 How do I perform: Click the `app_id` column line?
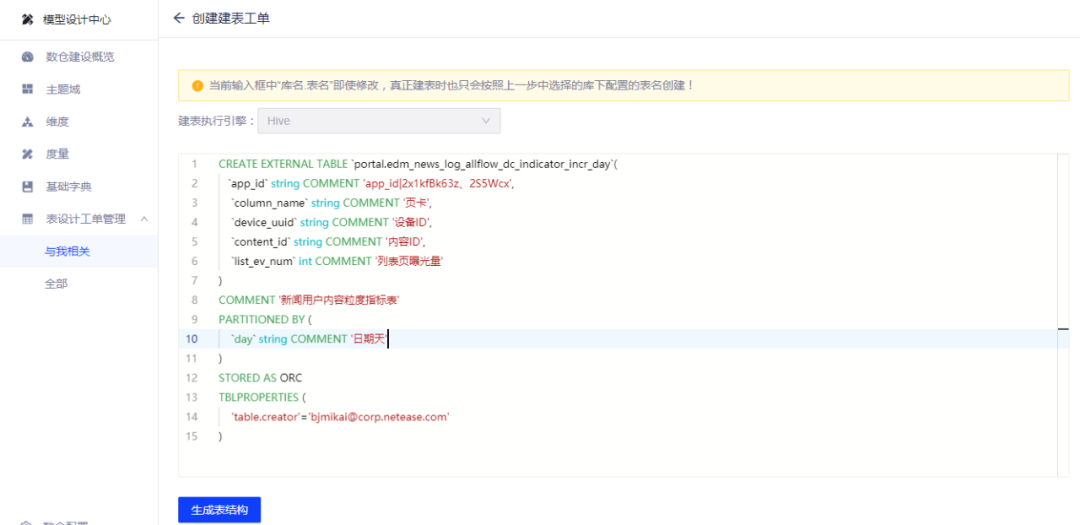click(372, 183)
